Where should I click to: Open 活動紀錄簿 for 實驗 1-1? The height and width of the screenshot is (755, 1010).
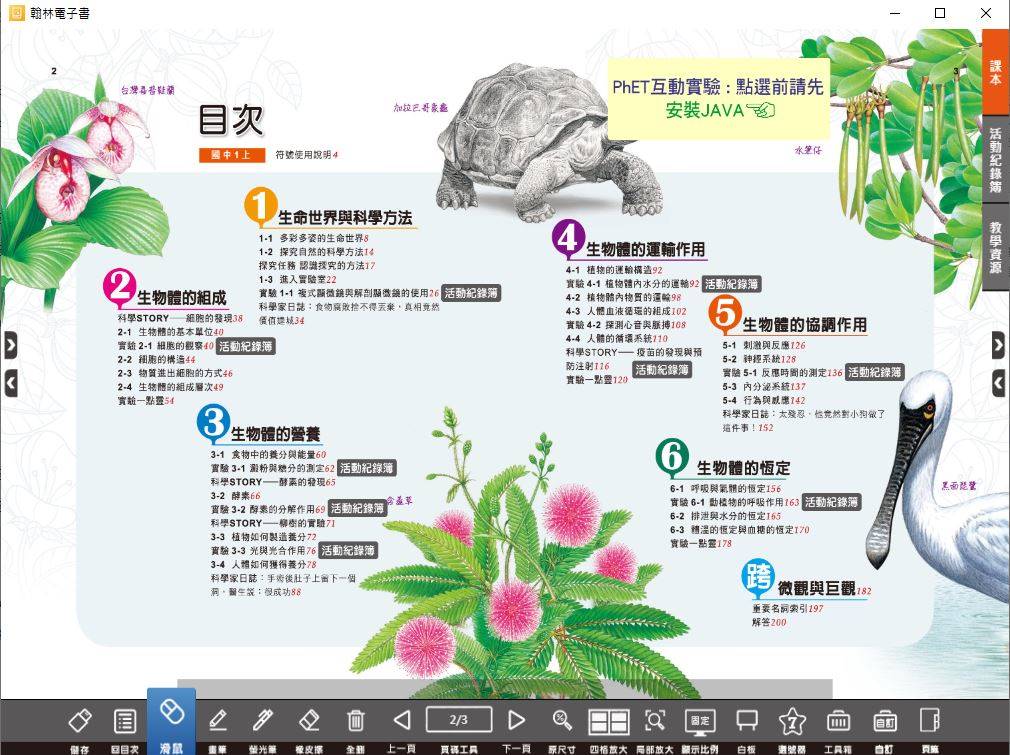tap(471, 293)
